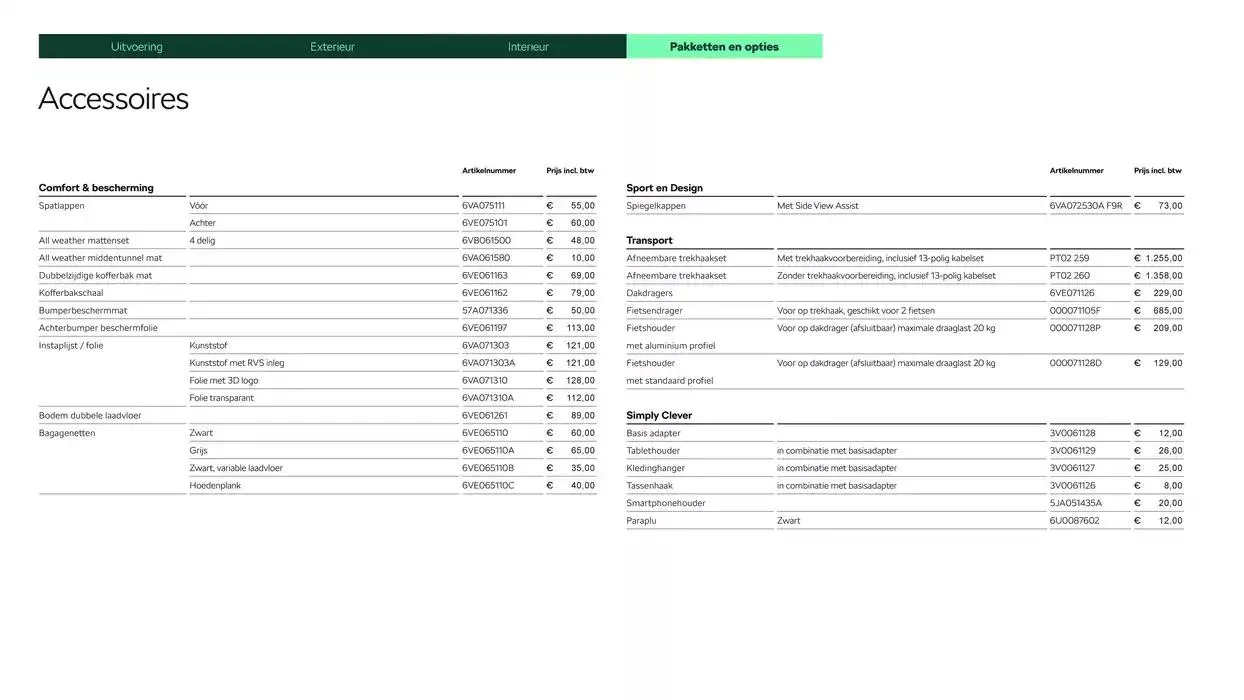This screenshot has width=1244, height=700.
Task: Select the Bagagenetten Zwart variant
Action: coord(200,432)
